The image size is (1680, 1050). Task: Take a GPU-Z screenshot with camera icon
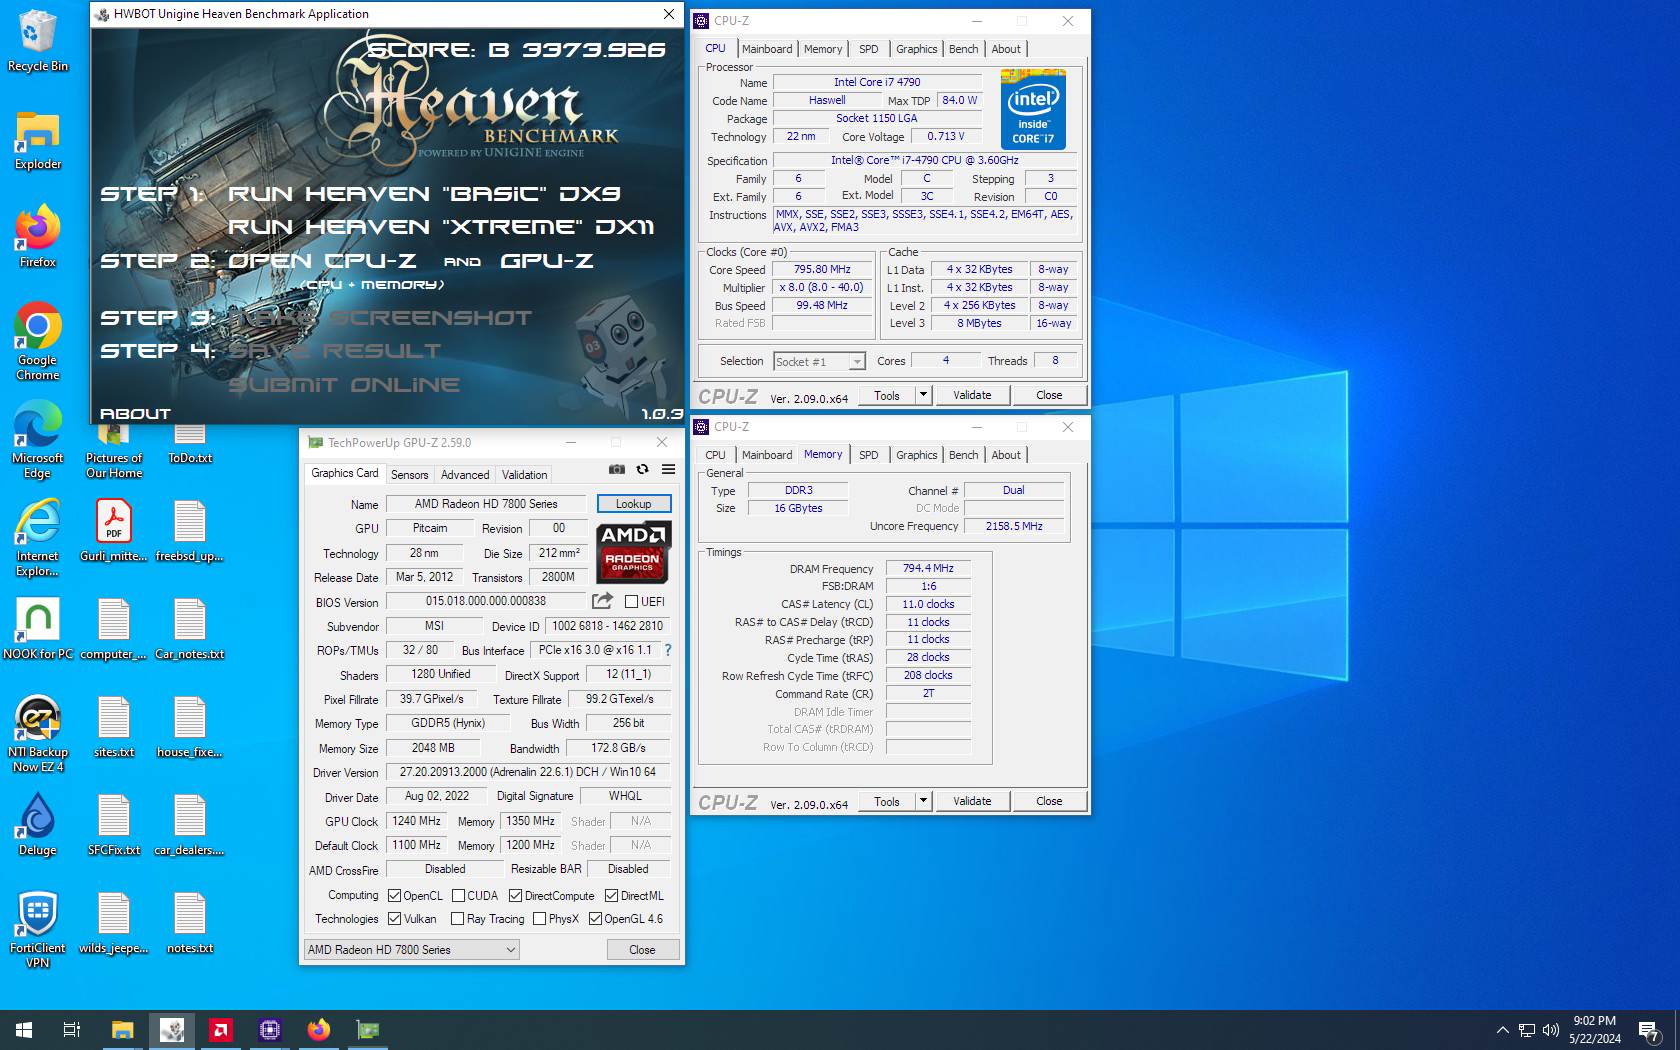coord(617,469)
